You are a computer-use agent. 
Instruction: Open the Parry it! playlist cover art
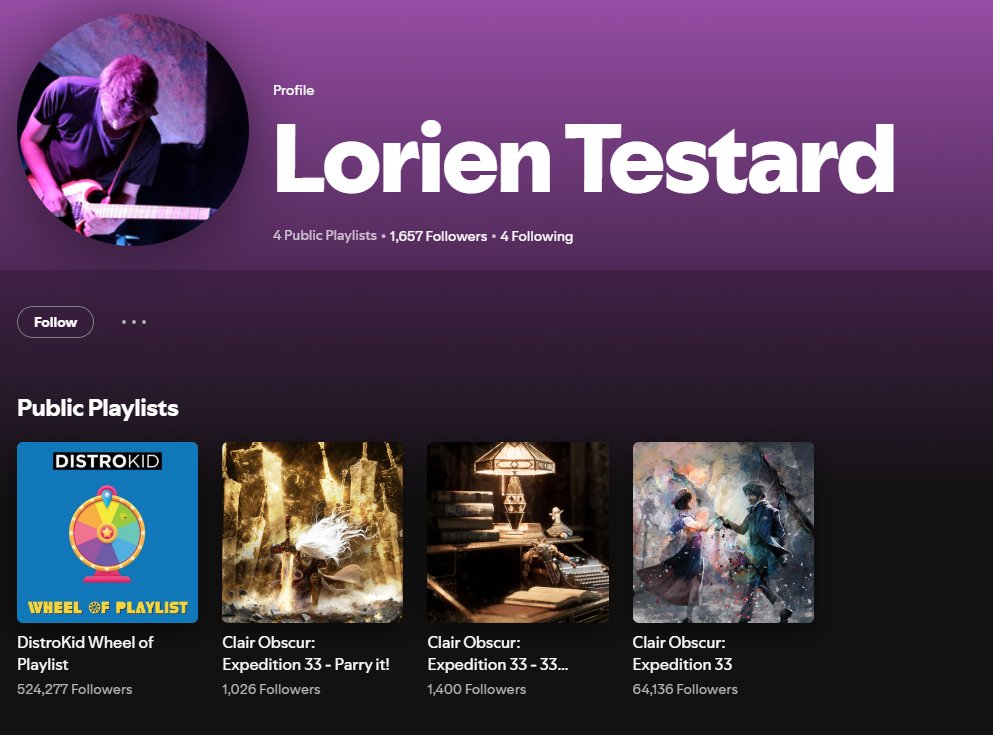312,532
